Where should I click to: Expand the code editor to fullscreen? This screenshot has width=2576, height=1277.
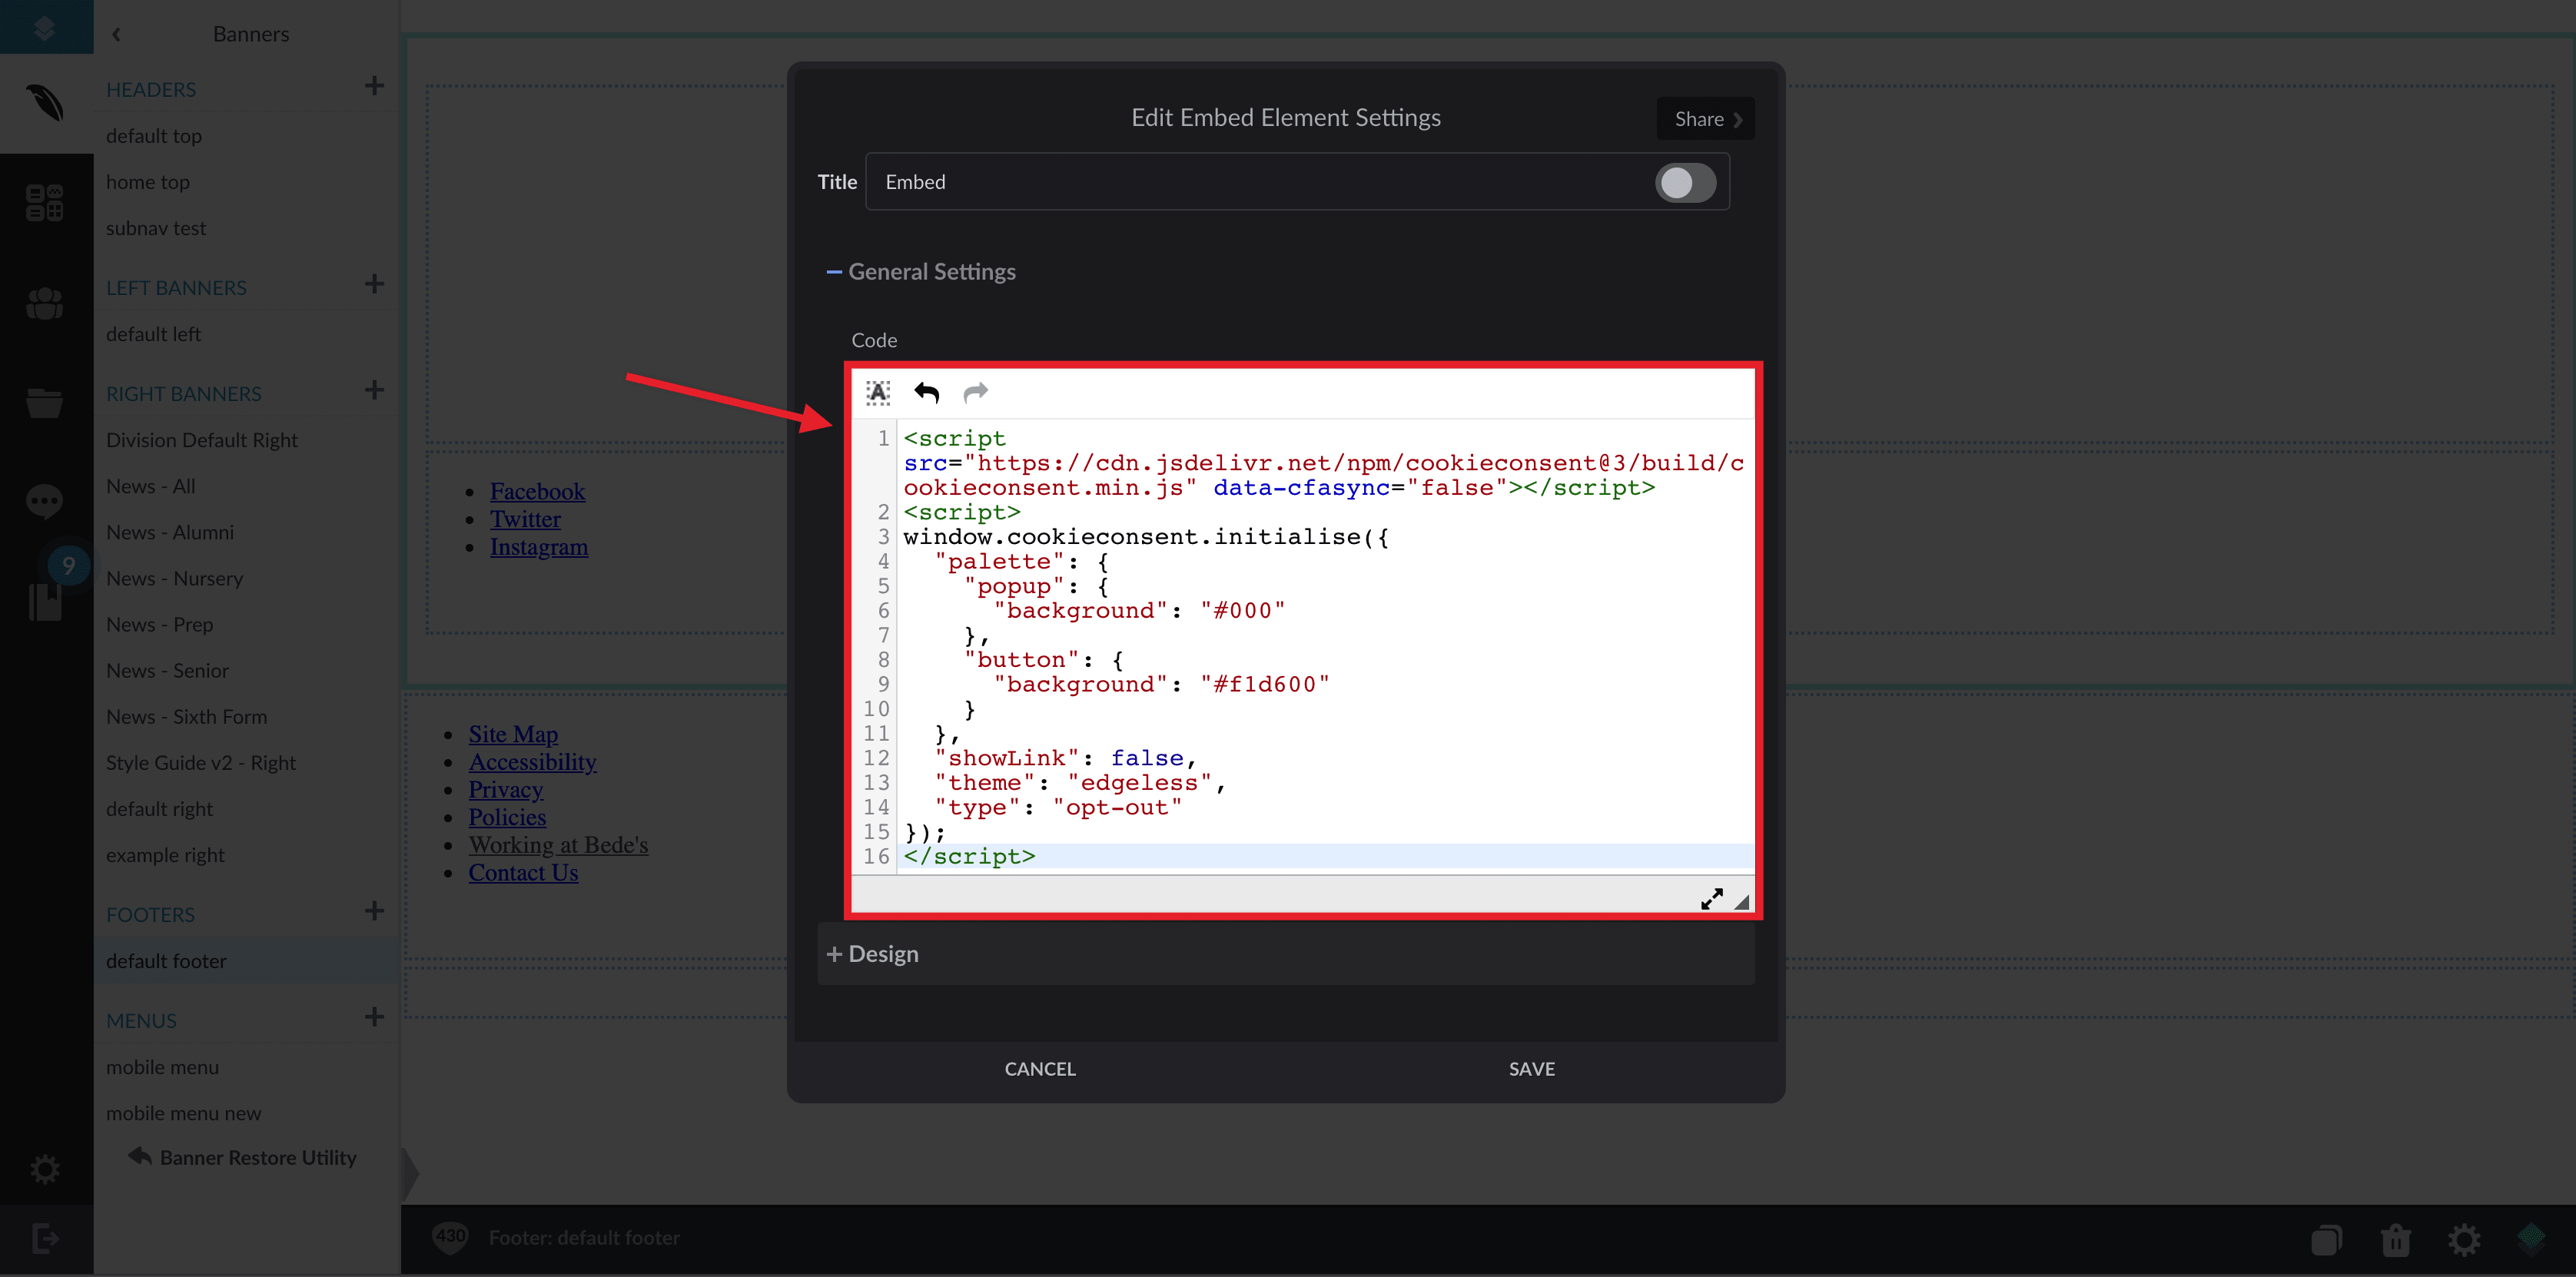[1711, 899]
